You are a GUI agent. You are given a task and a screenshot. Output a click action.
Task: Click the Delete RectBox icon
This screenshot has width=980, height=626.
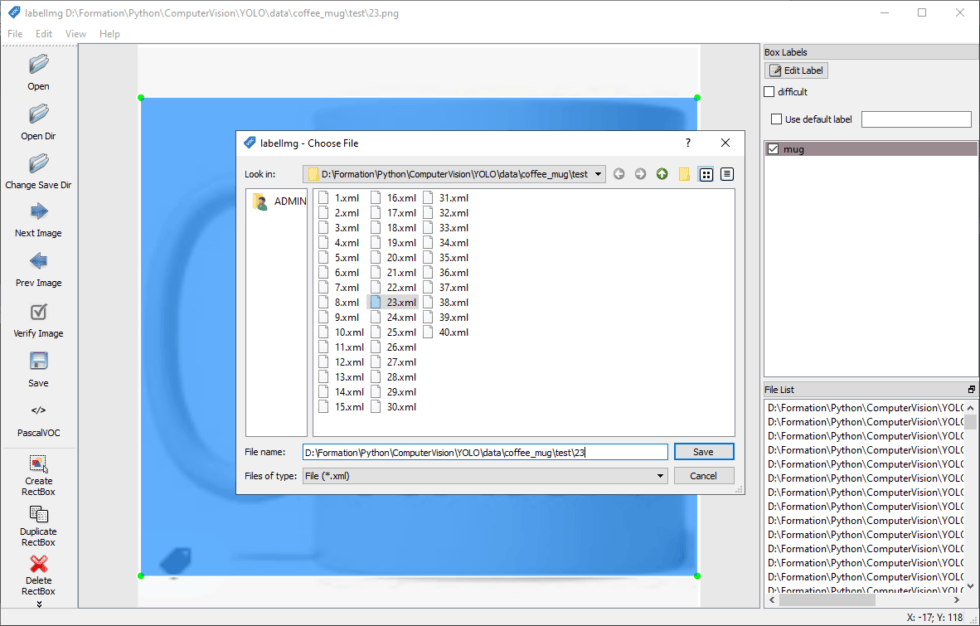coord(38,564)
